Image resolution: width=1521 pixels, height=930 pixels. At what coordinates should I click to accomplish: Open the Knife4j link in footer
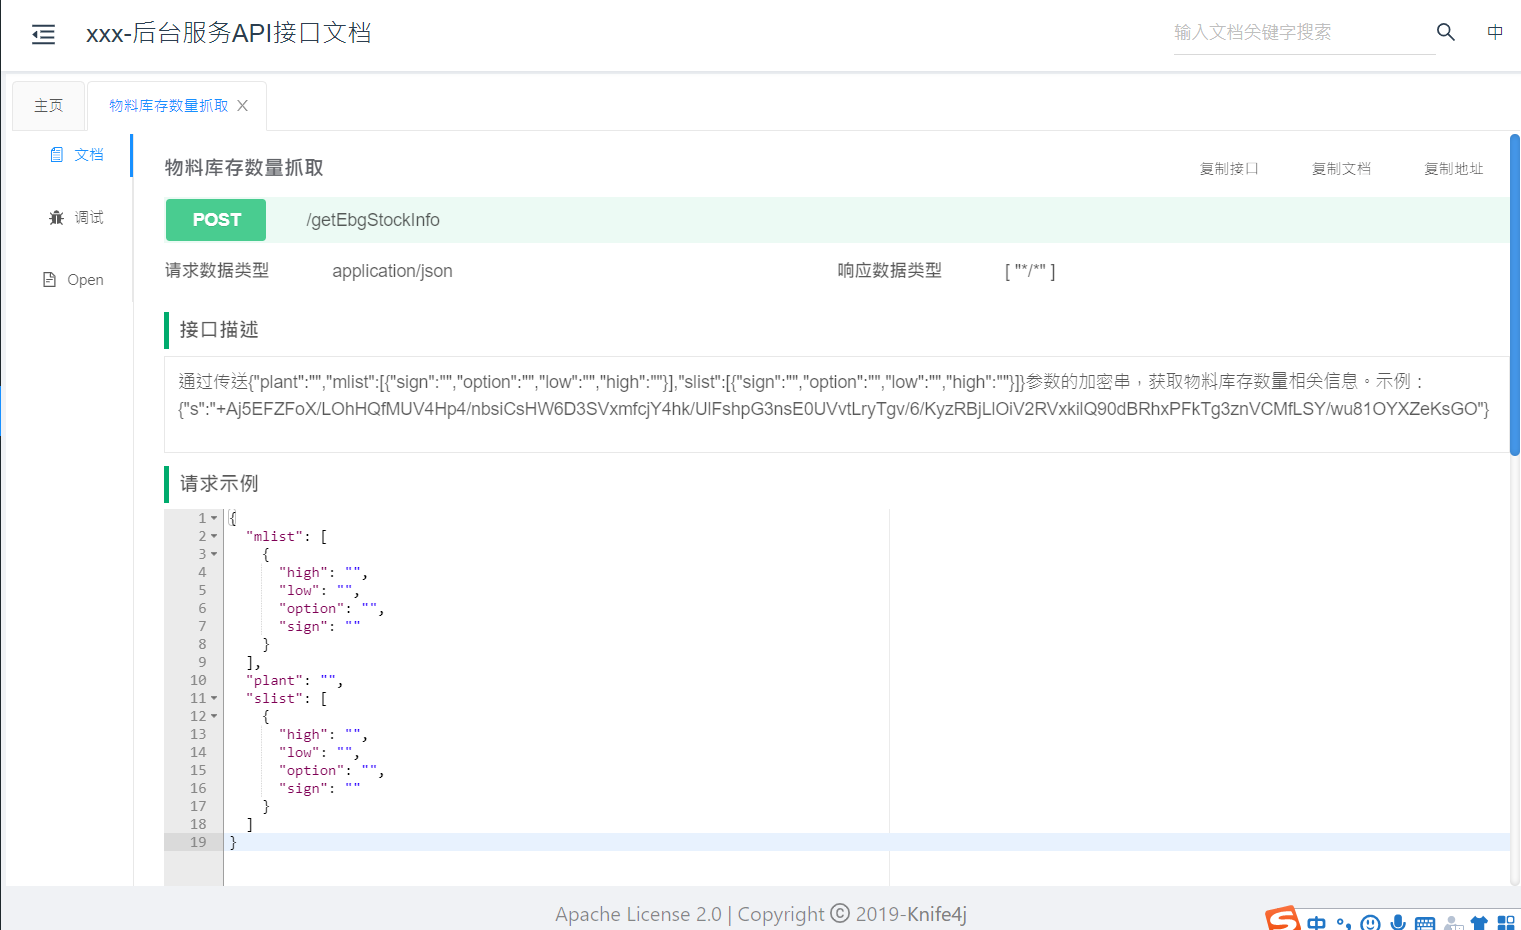point(938,913)
